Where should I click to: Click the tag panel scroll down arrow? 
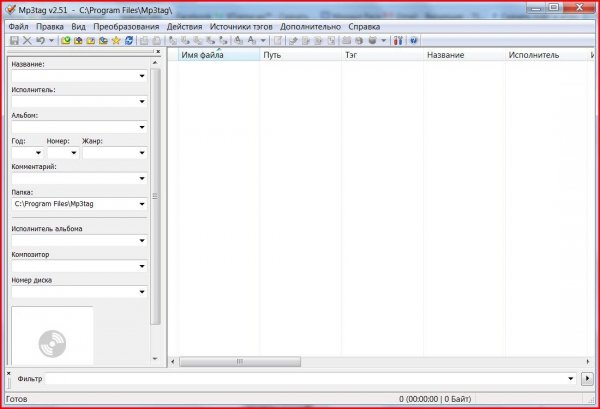(x=155, y=359)
